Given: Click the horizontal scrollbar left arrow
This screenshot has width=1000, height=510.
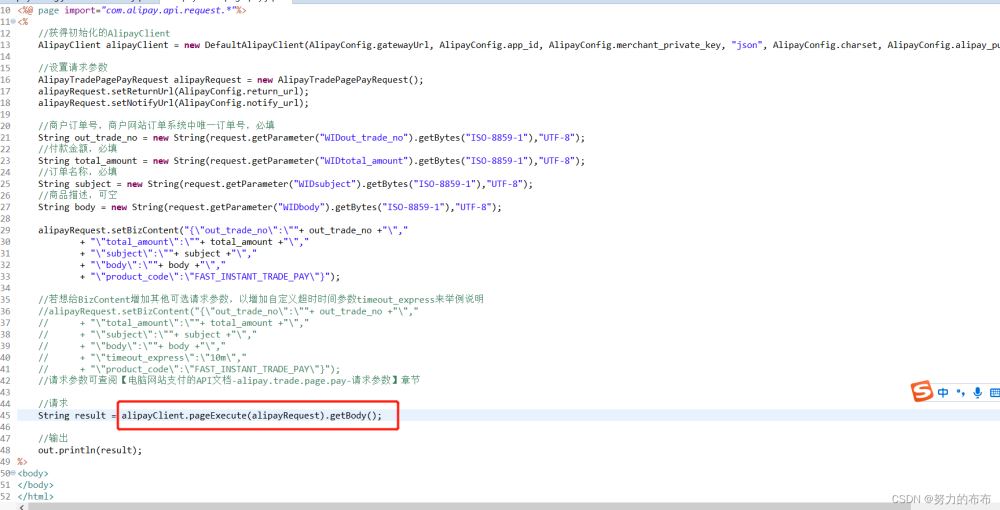Looking at the screenshot, I should tap(22, 506).
